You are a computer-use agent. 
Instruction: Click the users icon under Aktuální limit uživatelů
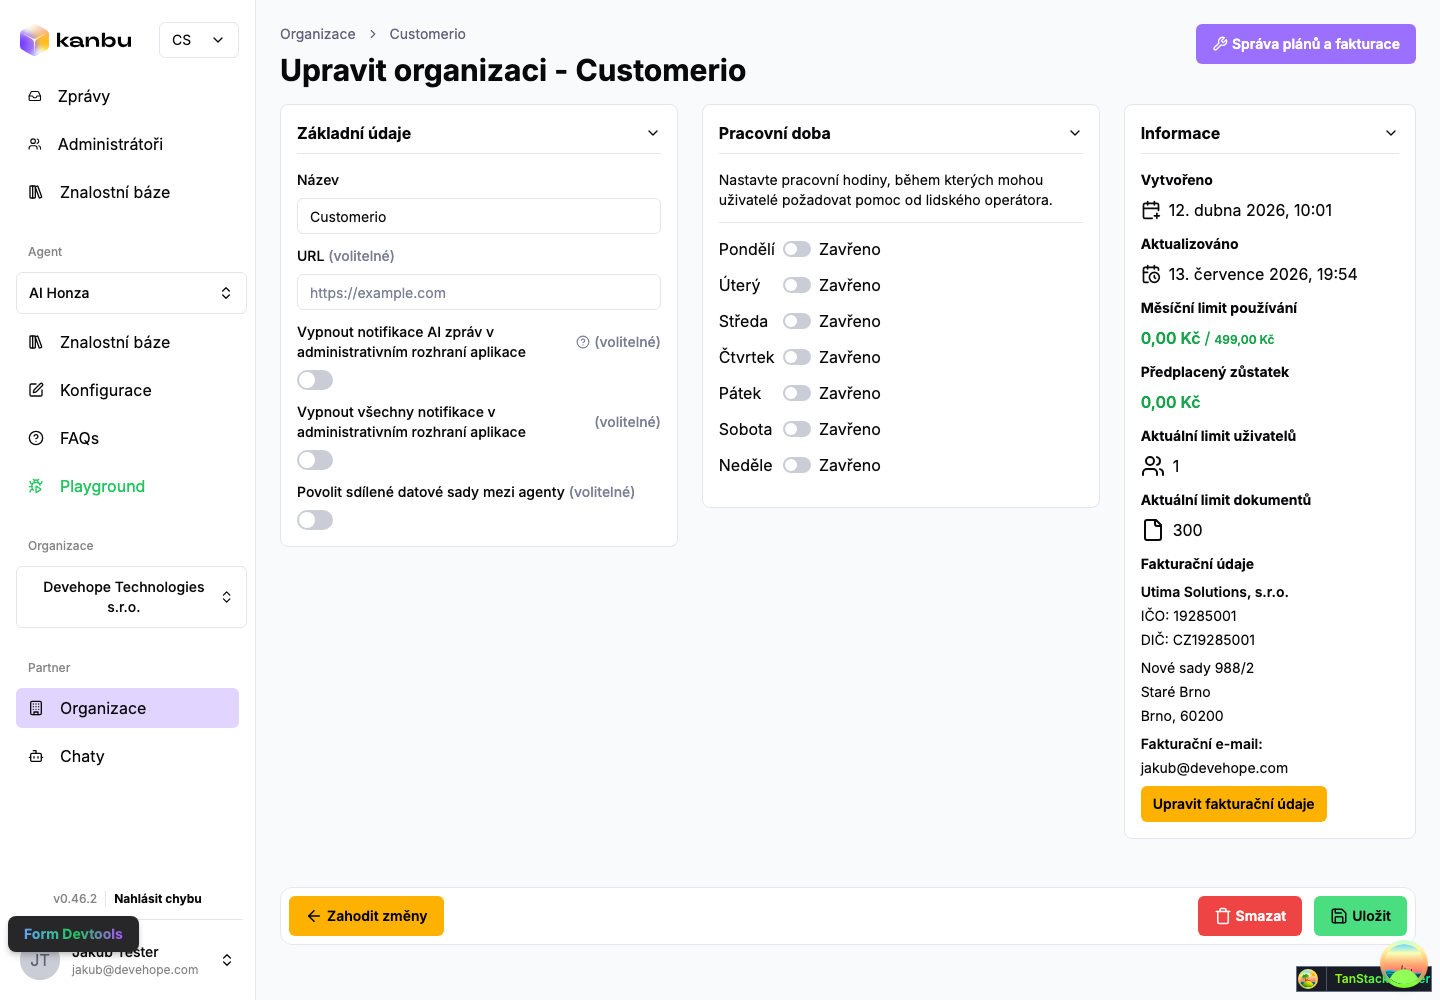click(1153, 466)
